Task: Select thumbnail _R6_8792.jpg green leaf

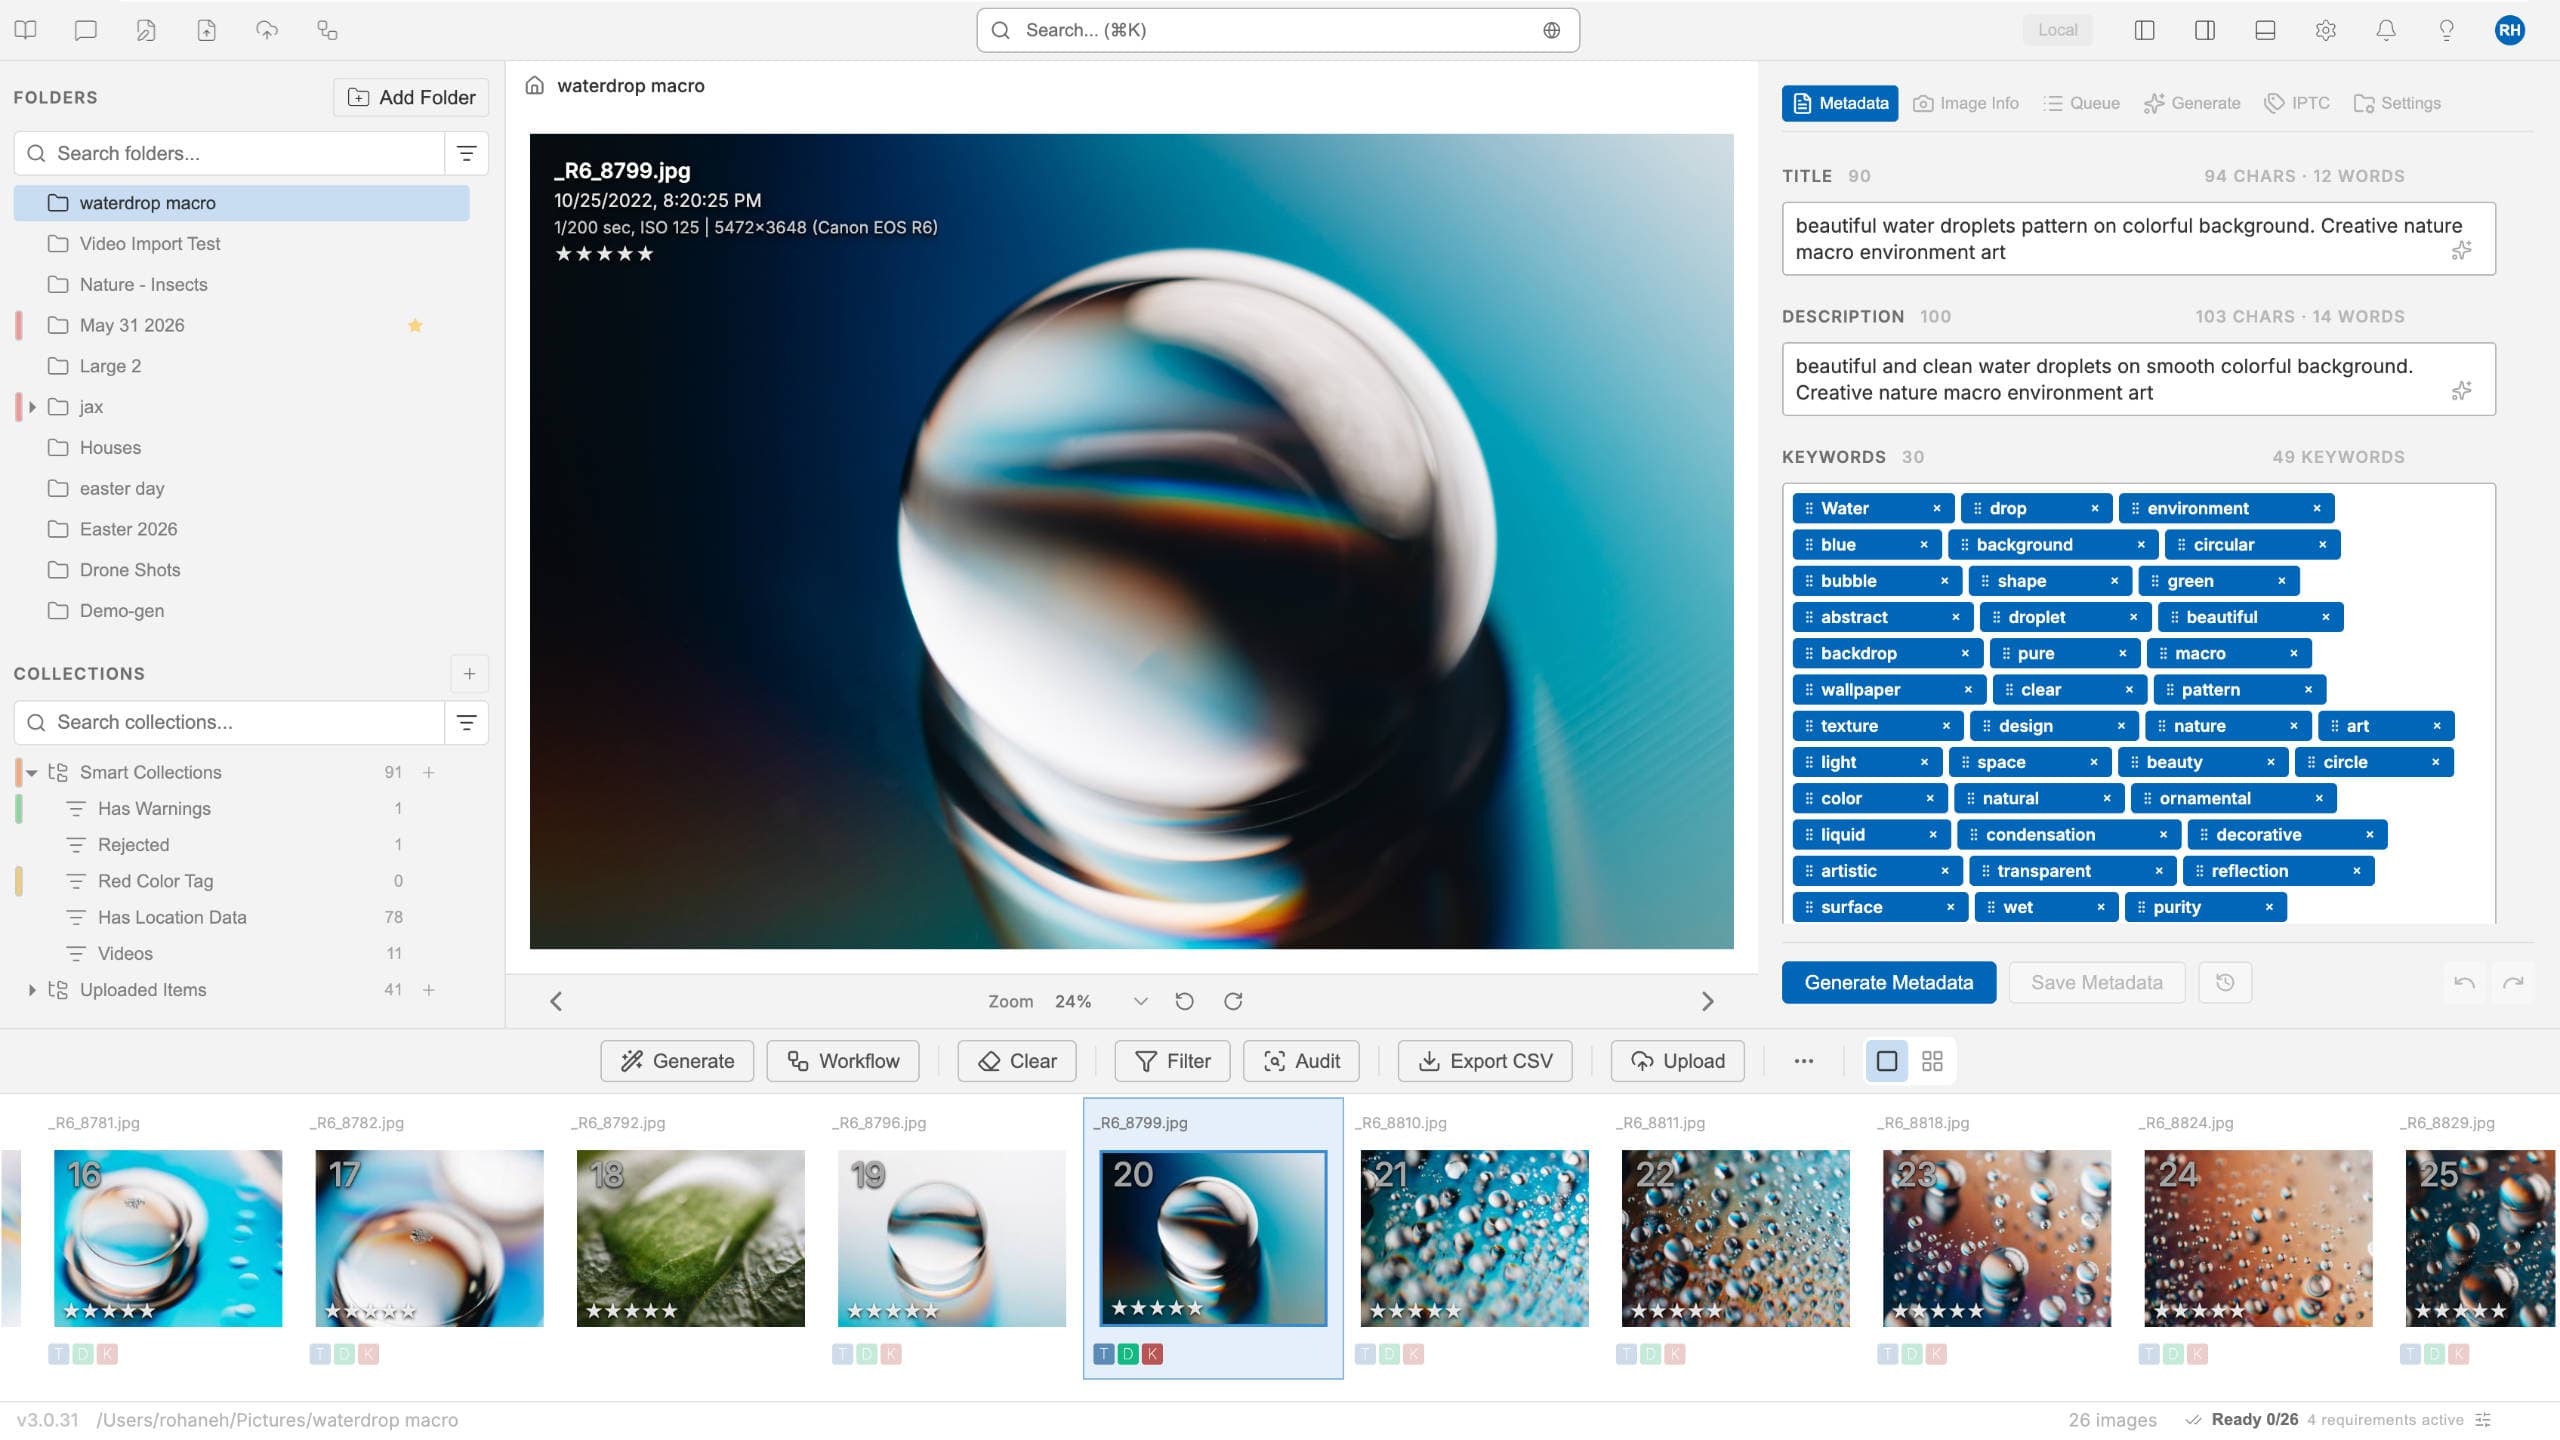Action: (690, 1238)
